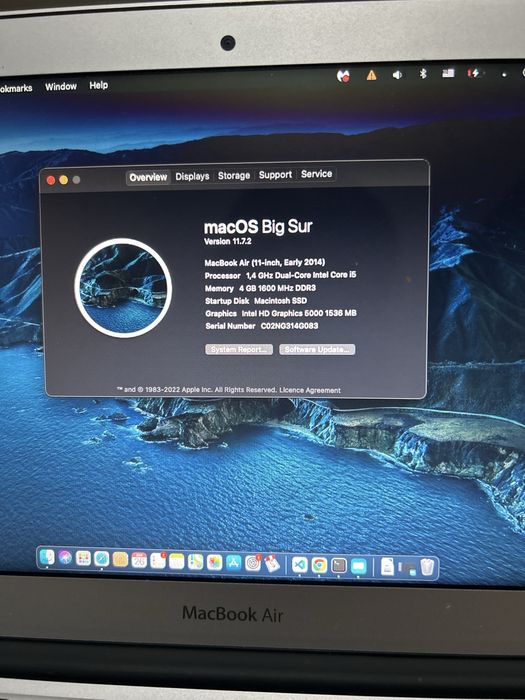Open the document stack beside the Trash
The image size is (525, 700).
coord(388,567)
